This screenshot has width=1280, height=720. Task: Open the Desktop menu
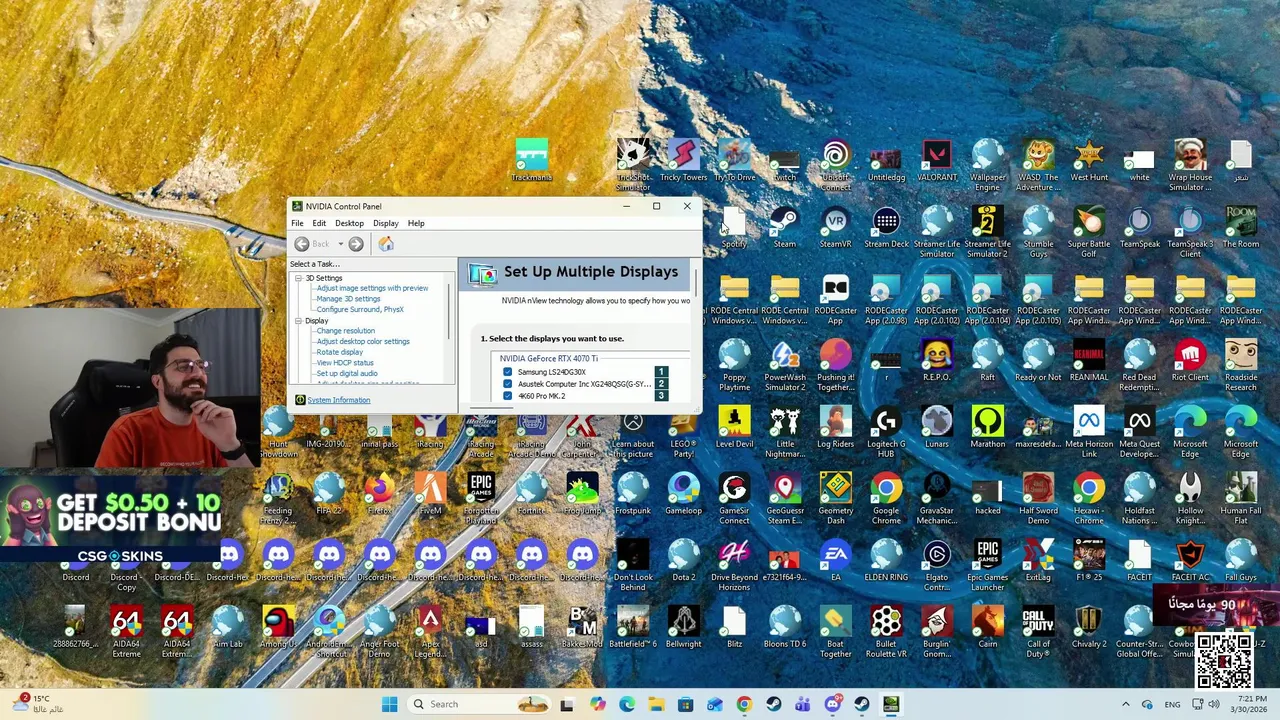349,223
